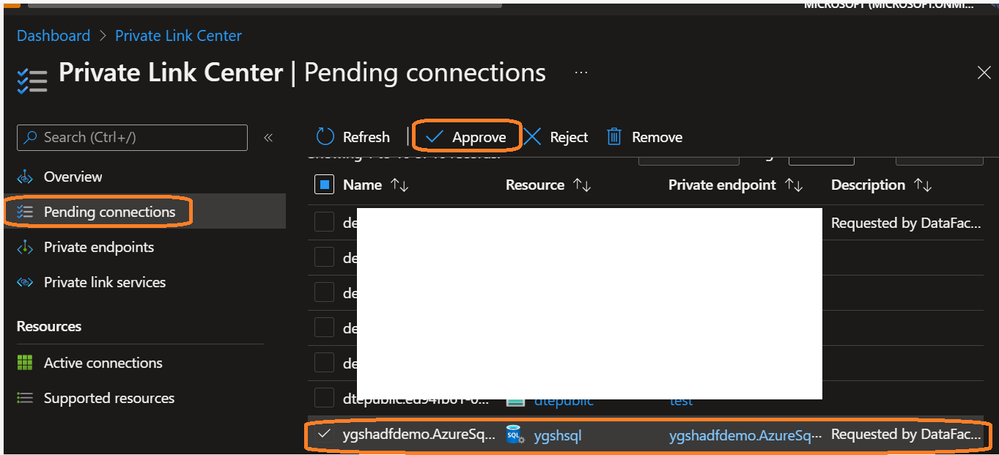Click the Private link services icon
The height and width of the screenshot is (455, 999).
pos(25,283)
